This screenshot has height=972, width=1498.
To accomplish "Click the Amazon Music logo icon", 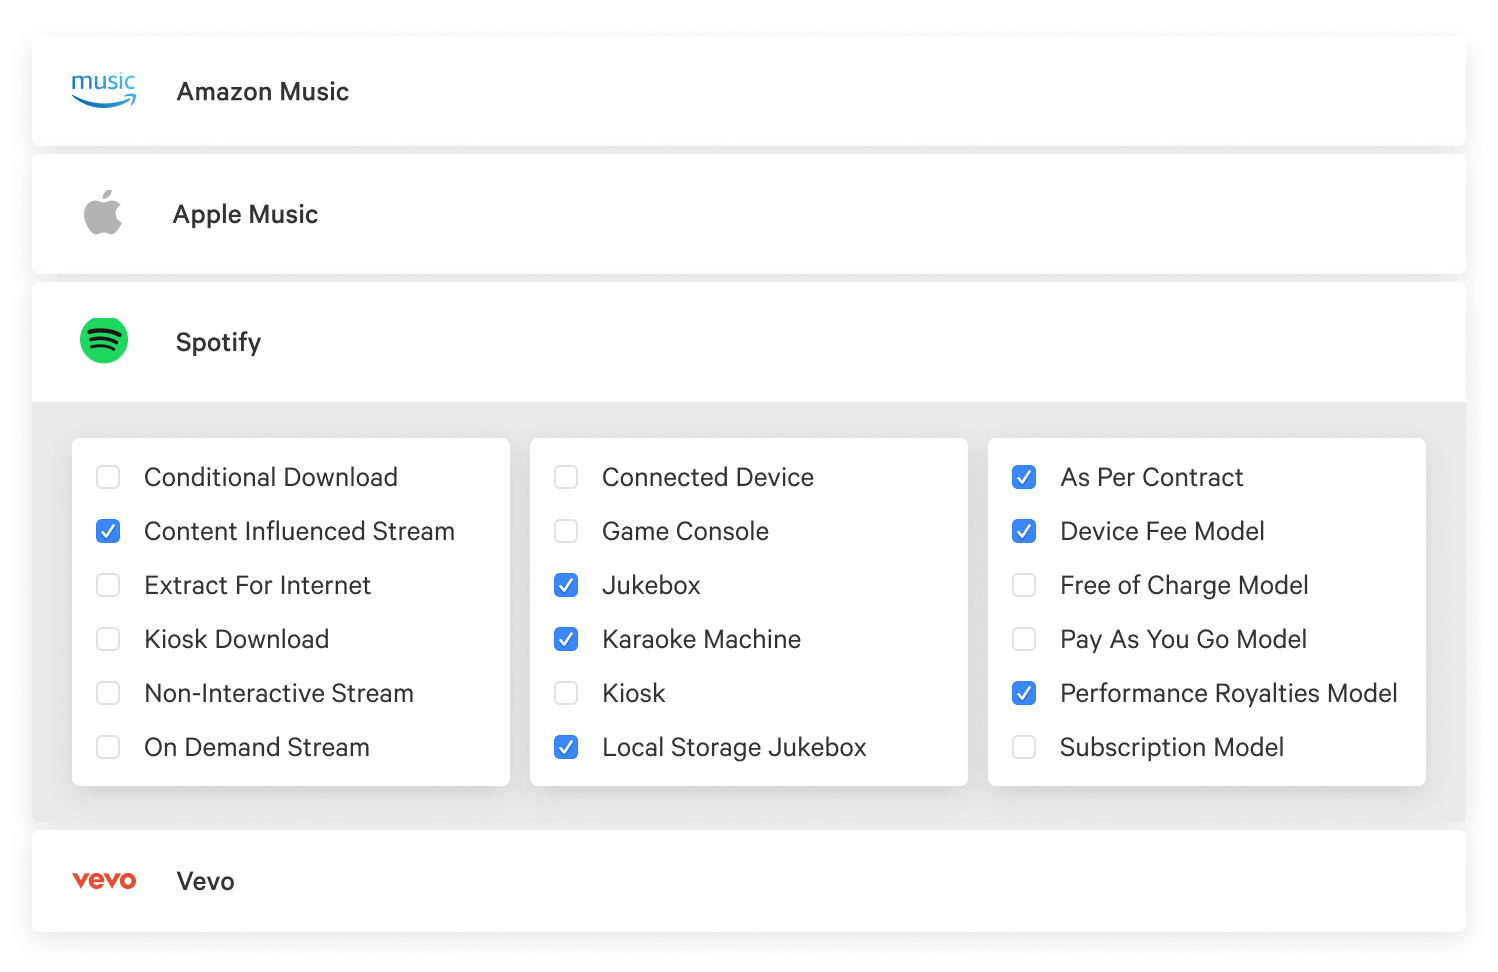I will [x=104, y=90].
